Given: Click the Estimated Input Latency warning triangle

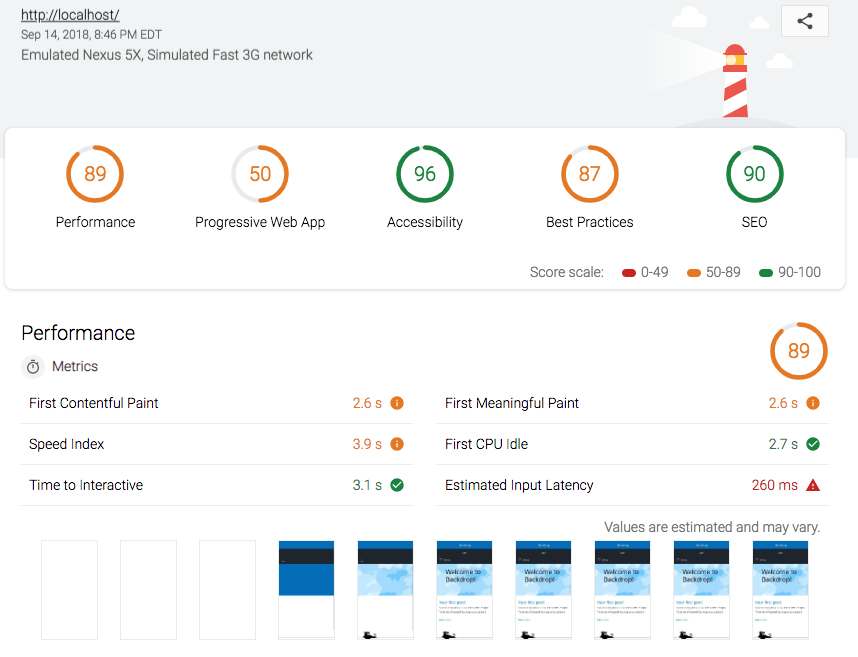Looking at the screenshot, I should [813, 485].
